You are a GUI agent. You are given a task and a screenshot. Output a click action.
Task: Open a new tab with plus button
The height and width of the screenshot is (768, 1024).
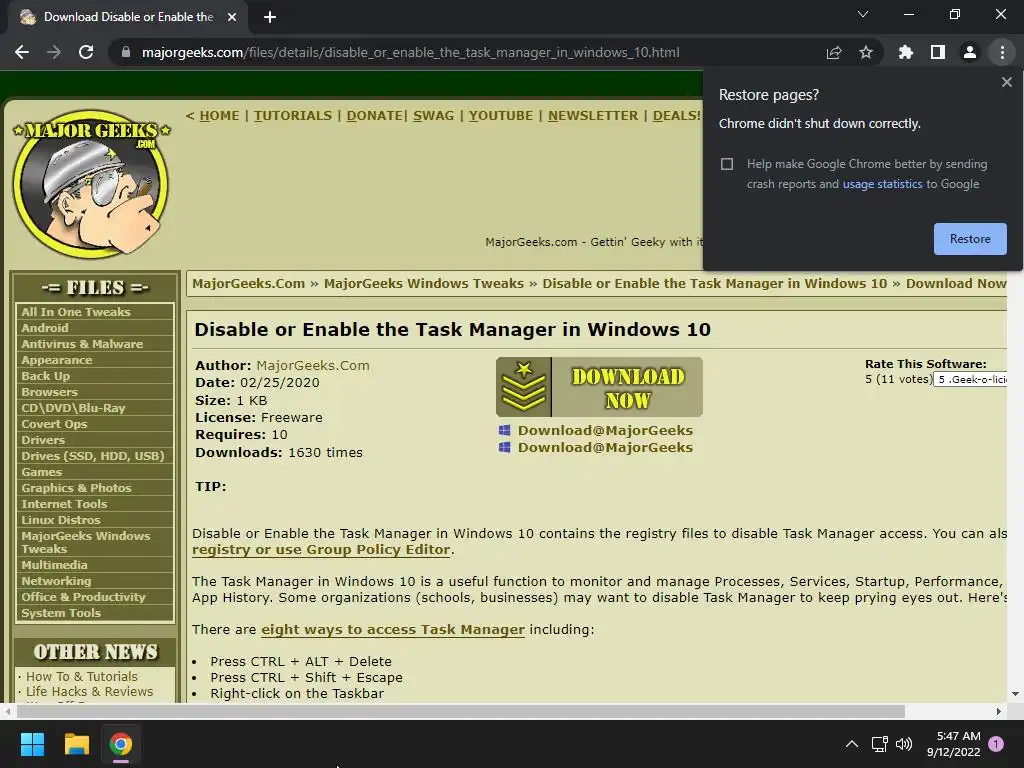[270, 17]
